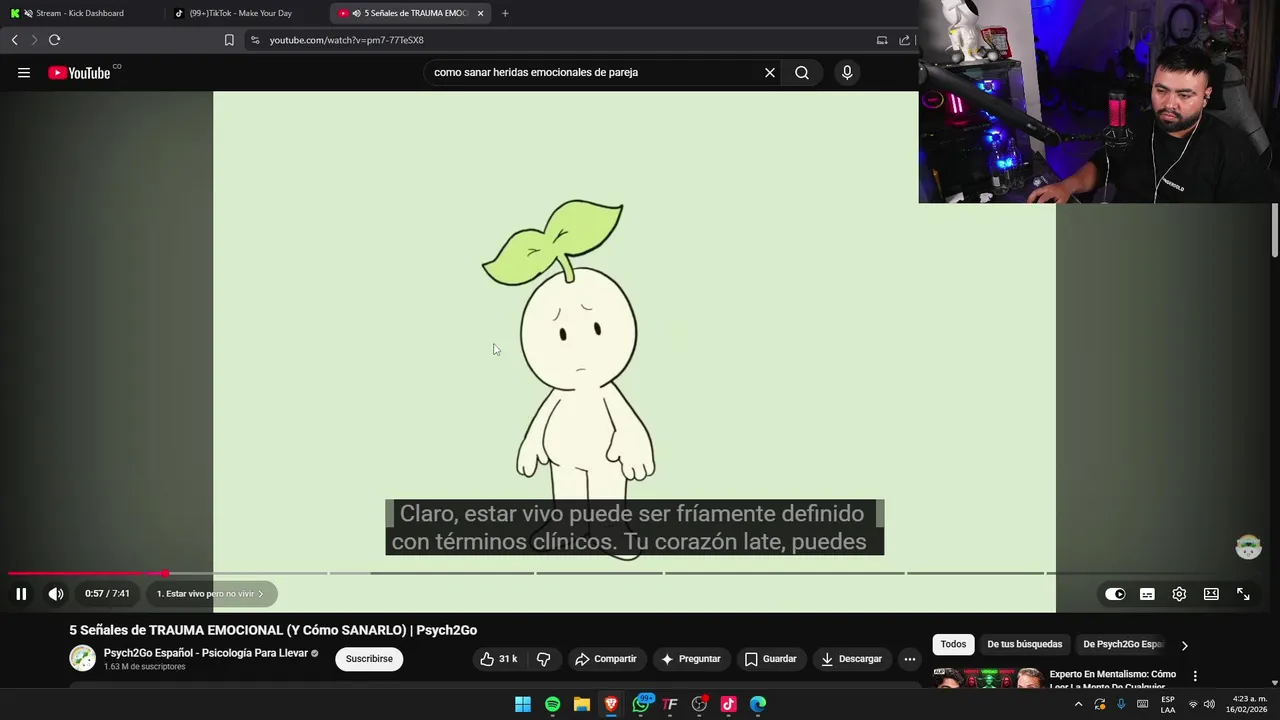Clear the search query with the X
The image size is (1280, 720).
pos(770,72)
